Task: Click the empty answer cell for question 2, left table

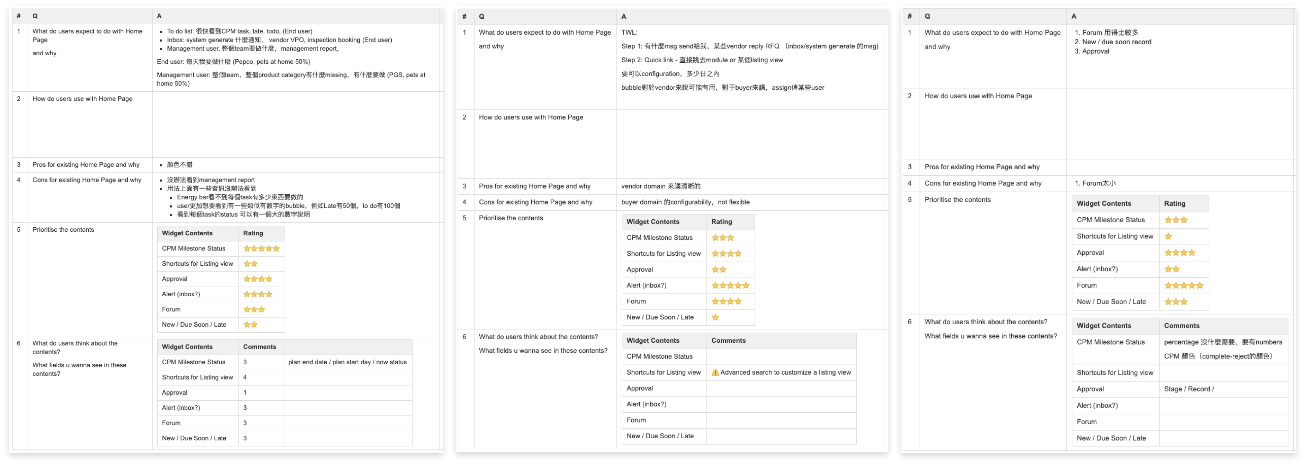Action: 297,123
